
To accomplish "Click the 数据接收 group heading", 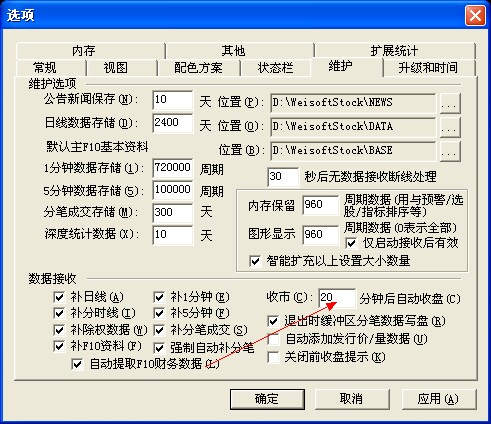I will pos(52,279).
